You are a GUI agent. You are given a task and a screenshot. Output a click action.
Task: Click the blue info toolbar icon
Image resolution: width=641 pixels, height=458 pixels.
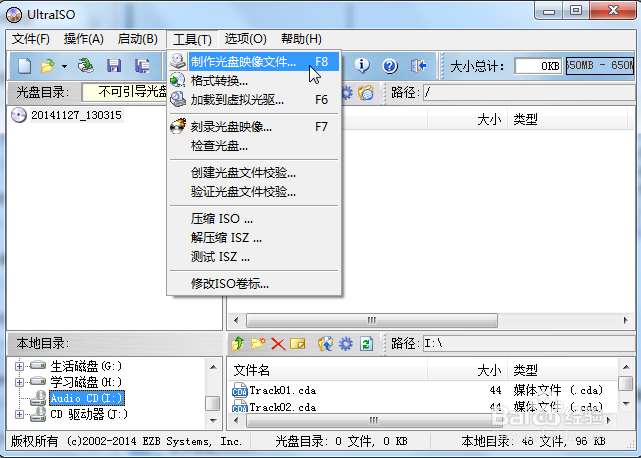(x=362, y=65)
